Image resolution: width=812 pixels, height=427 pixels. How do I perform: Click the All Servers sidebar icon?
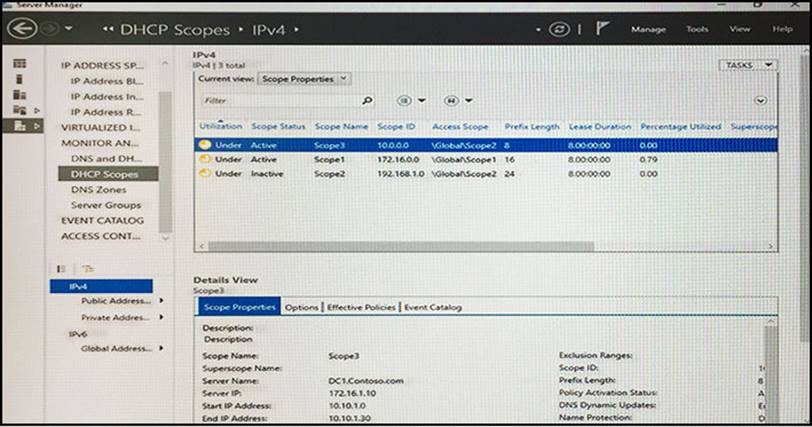18,95
